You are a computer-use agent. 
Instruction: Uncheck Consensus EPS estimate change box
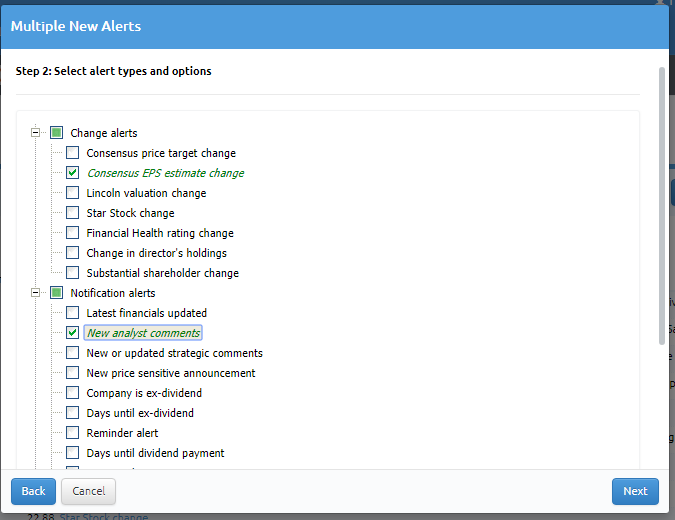pos(72,173)
